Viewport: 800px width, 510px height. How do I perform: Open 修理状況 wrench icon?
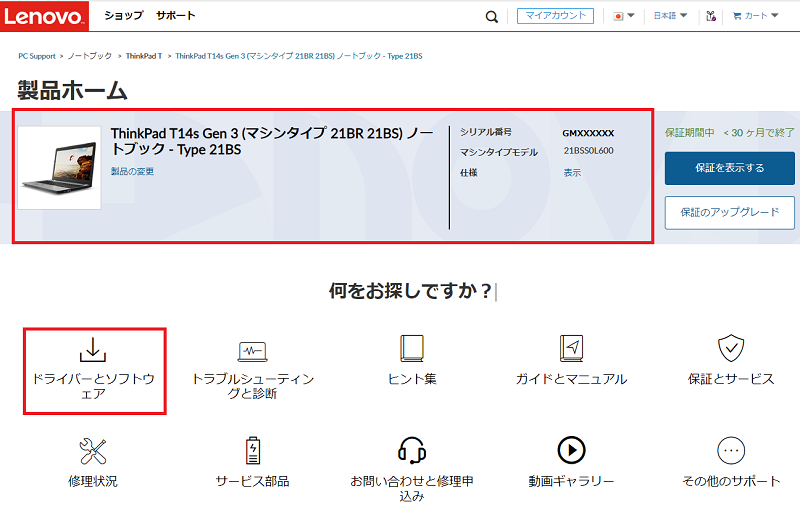click(x=93, y=451)
